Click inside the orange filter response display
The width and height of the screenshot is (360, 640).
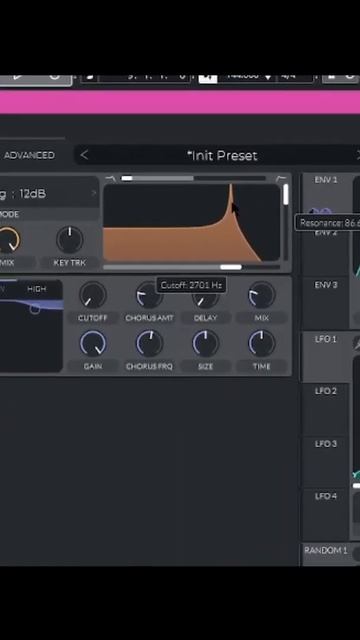pyautogui.click(x=191, y=223)
